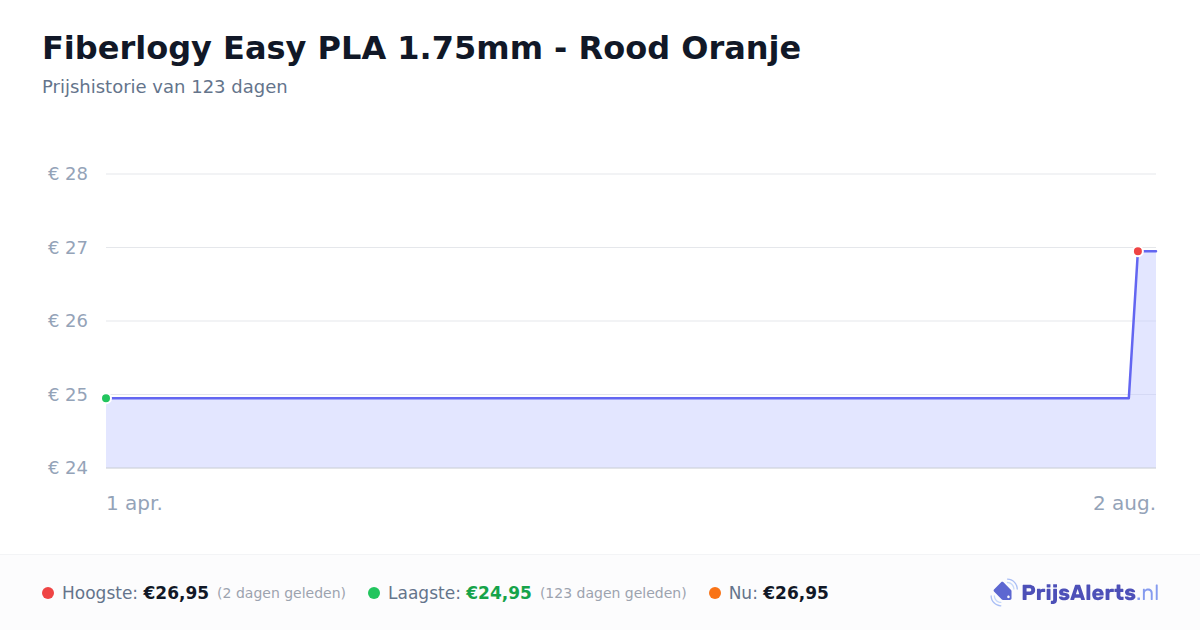Screen dimensions: 1200x630
Task: Click the PrijsAlerts price tag logo icon
Action: 1003,593
